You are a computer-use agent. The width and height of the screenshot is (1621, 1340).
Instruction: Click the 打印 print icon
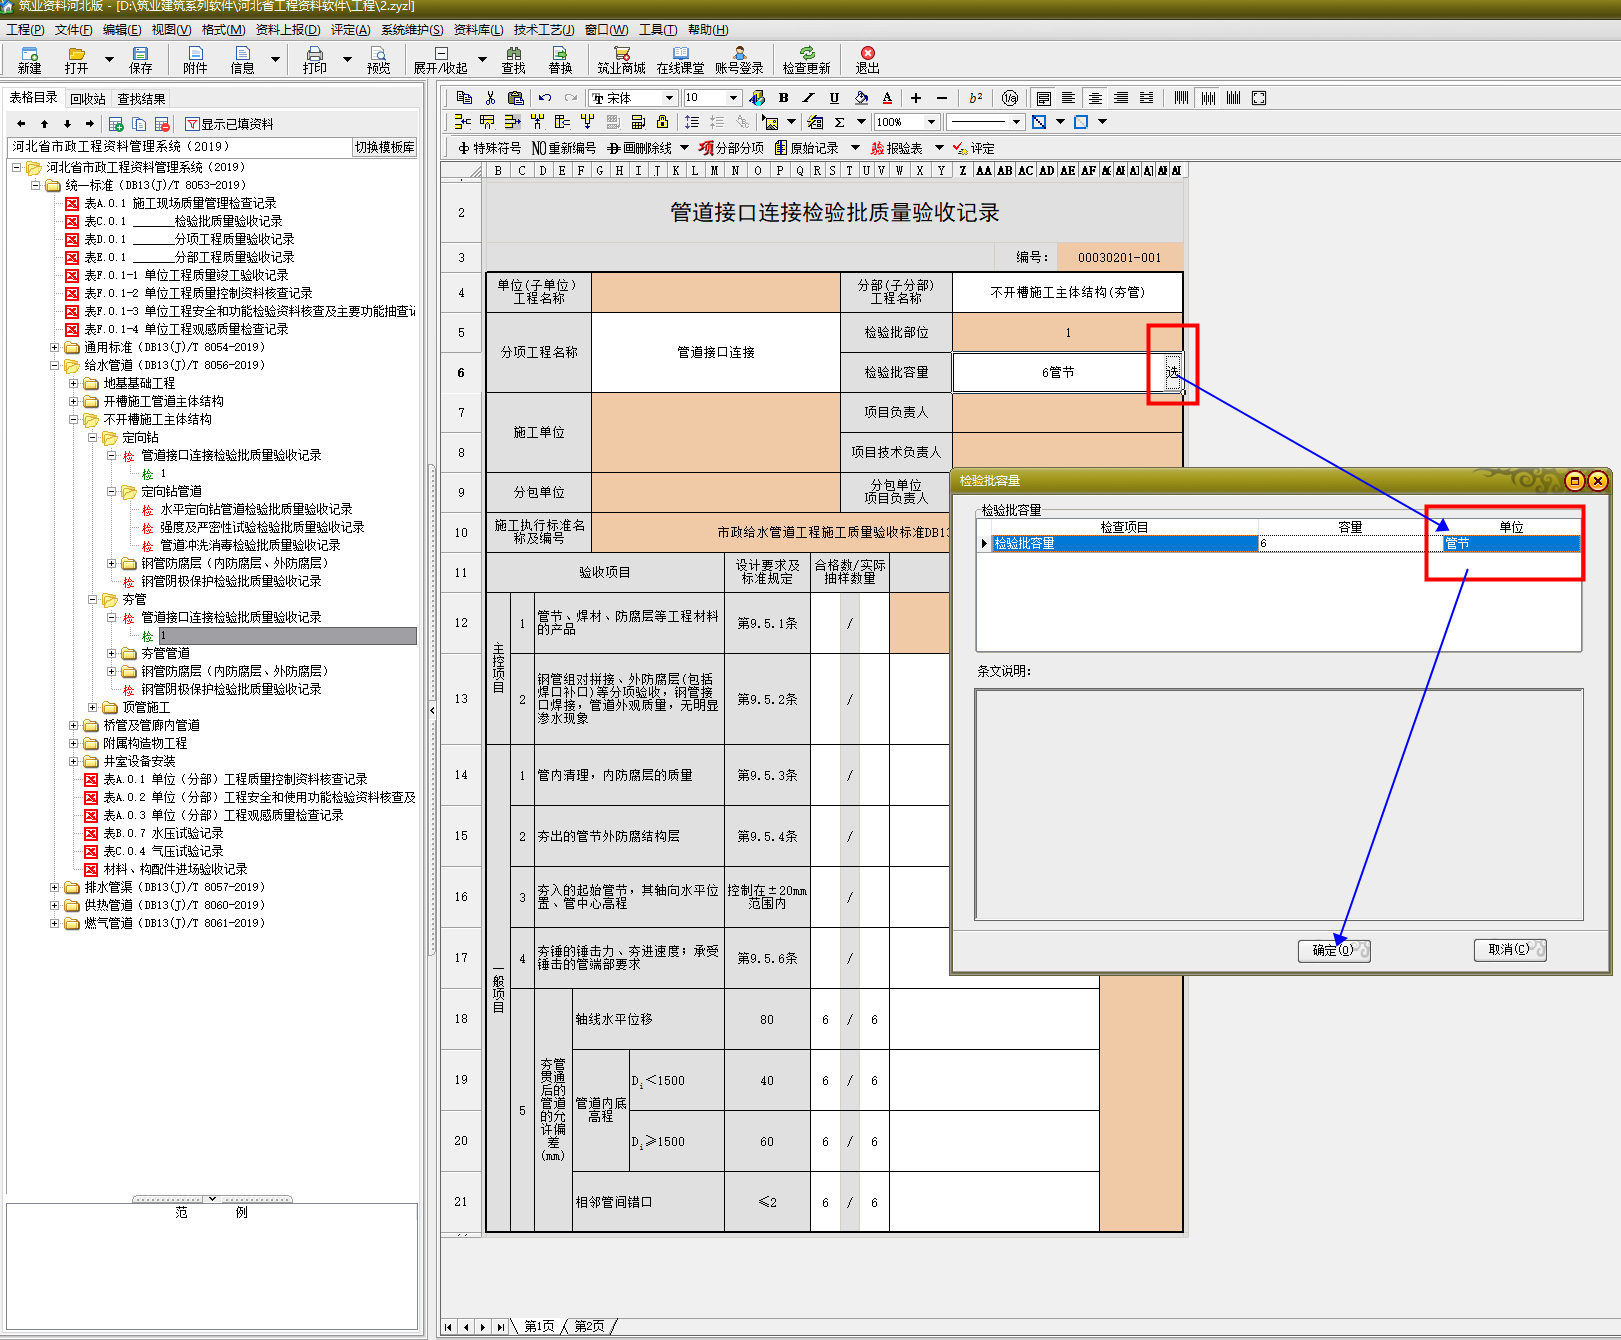(315, 60)
